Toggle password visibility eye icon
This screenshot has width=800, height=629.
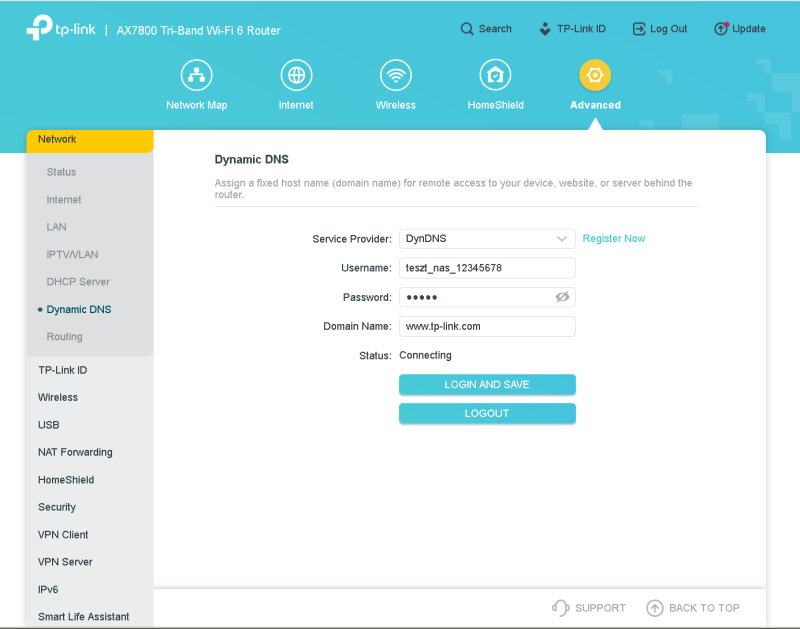562,297
